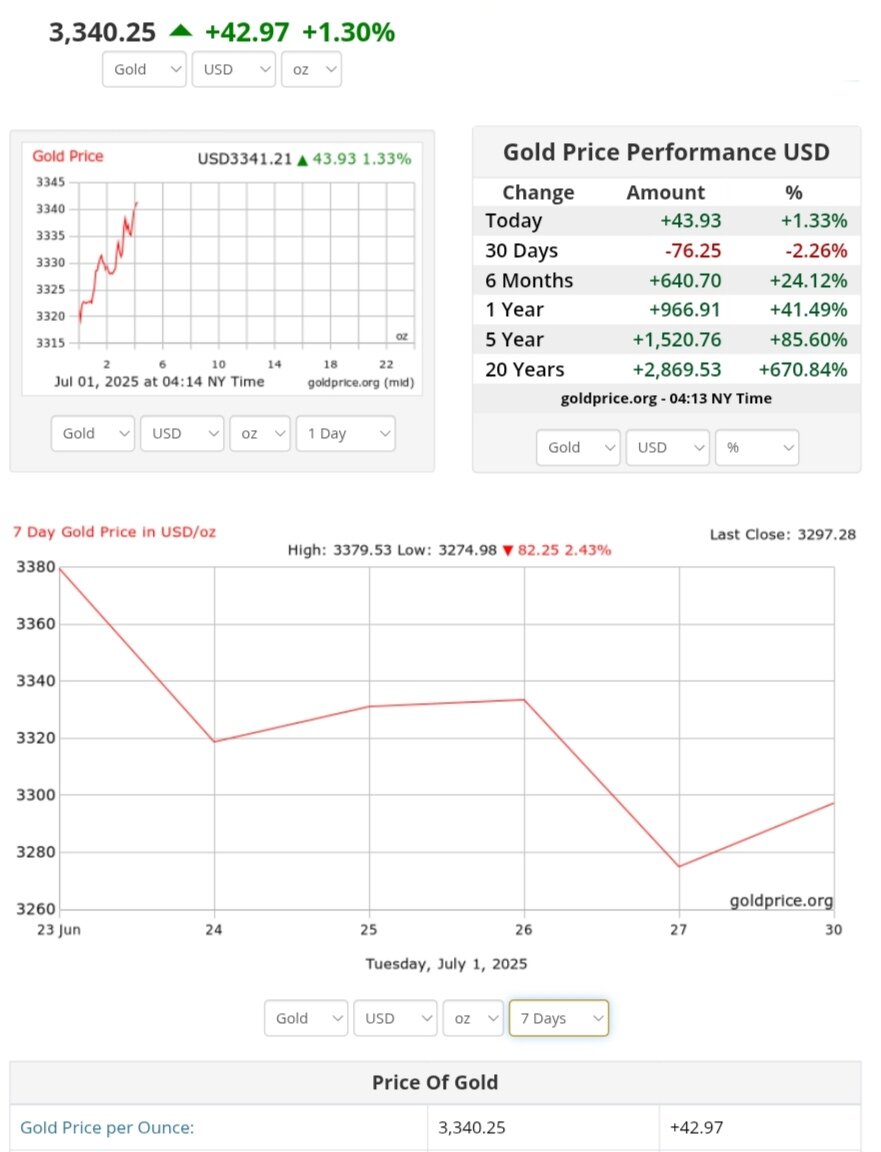Open Gold dropdown in Gold Price Performance panel
Viewport: 881px width, 1152px height.
(578, 448)
